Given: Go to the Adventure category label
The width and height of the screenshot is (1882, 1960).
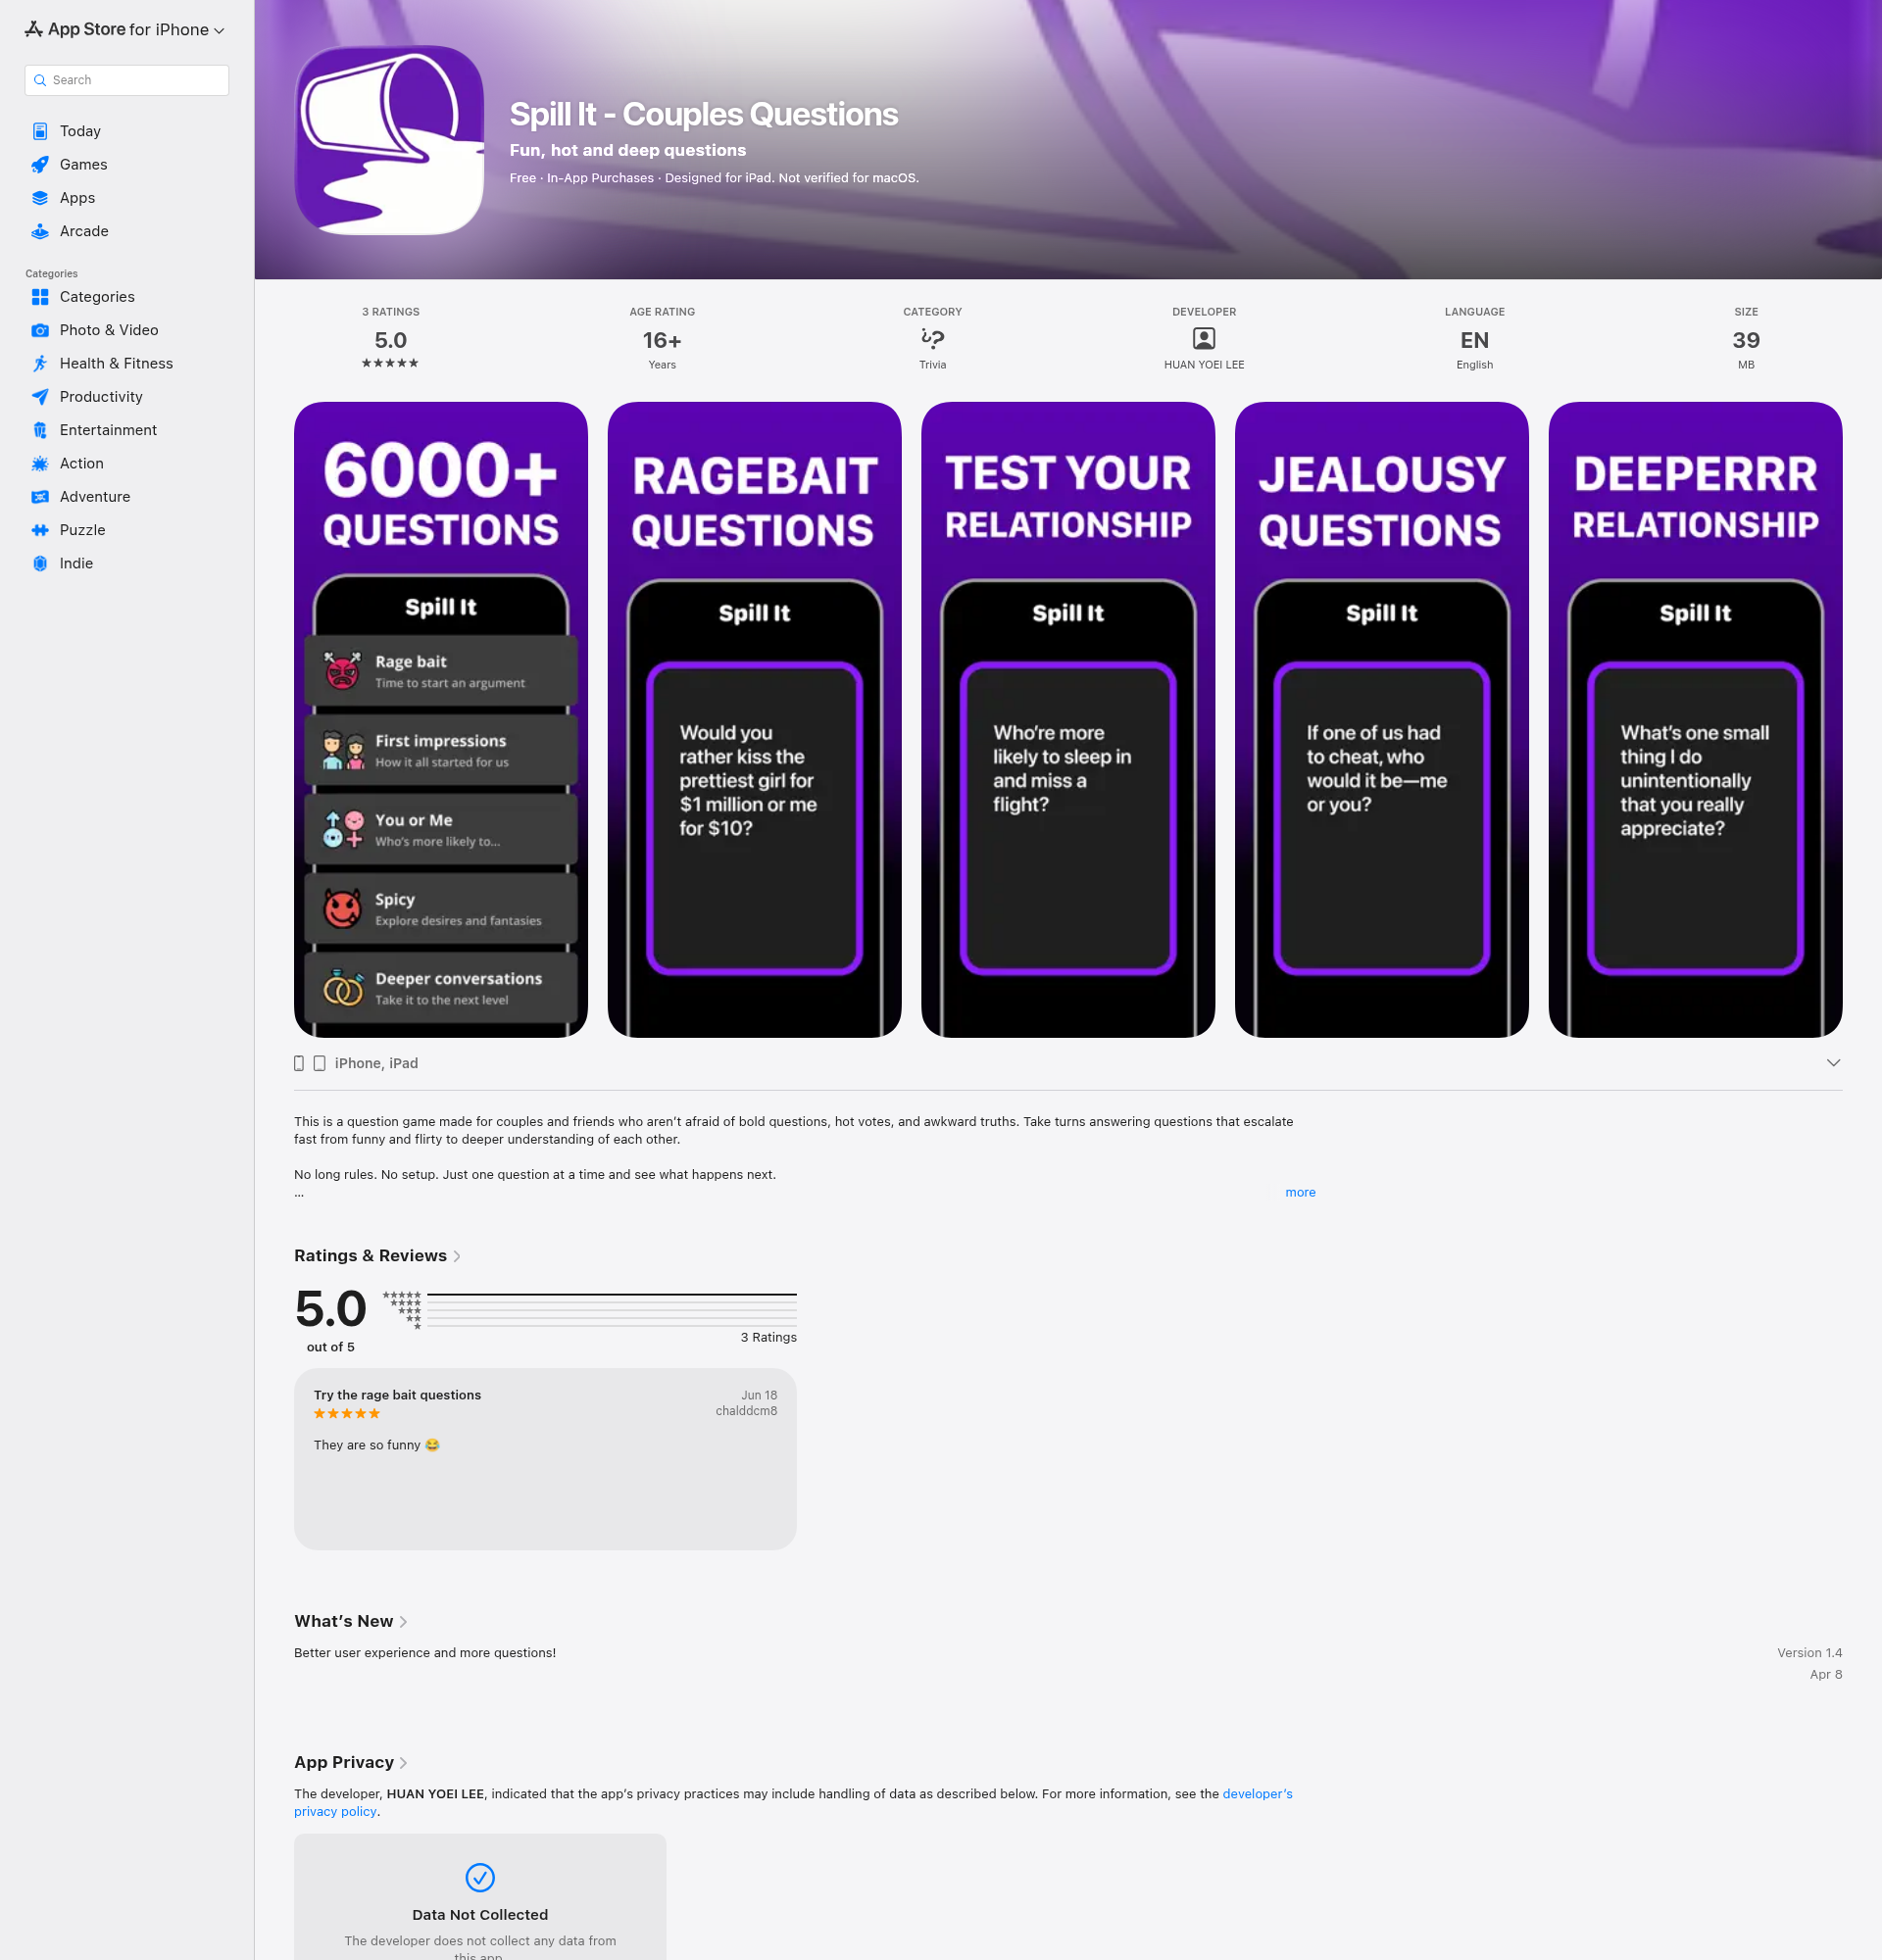Looking at the screenshot, I should pos(95,497).
